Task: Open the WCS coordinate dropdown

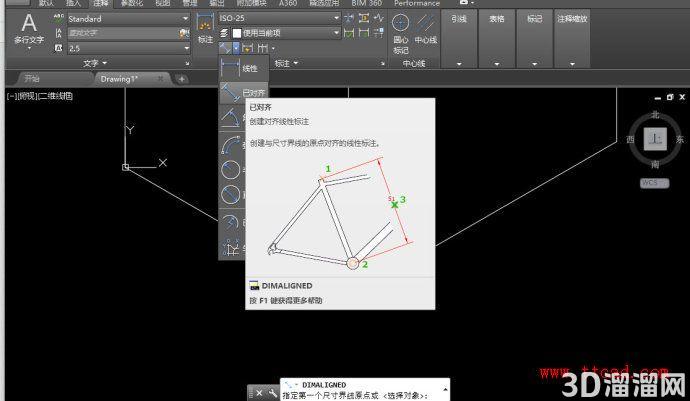Action: point(655,183)
